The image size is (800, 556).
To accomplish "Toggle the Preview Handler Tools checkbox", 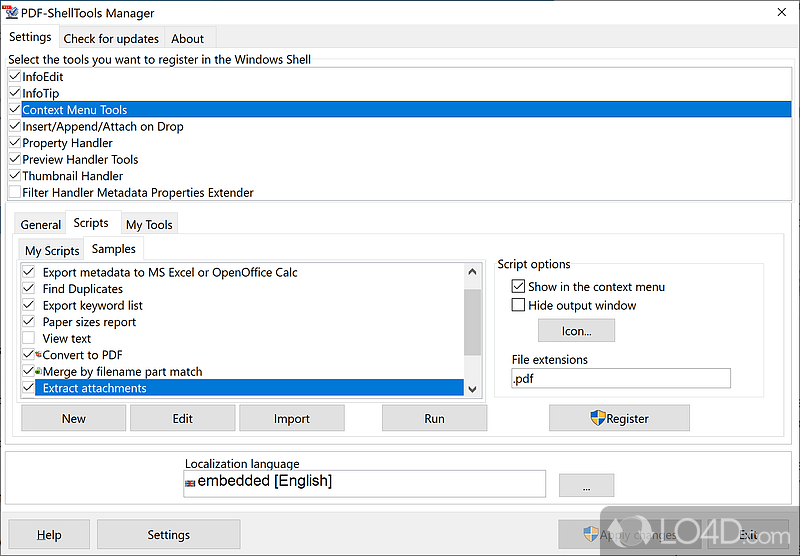I will (15, 159).
